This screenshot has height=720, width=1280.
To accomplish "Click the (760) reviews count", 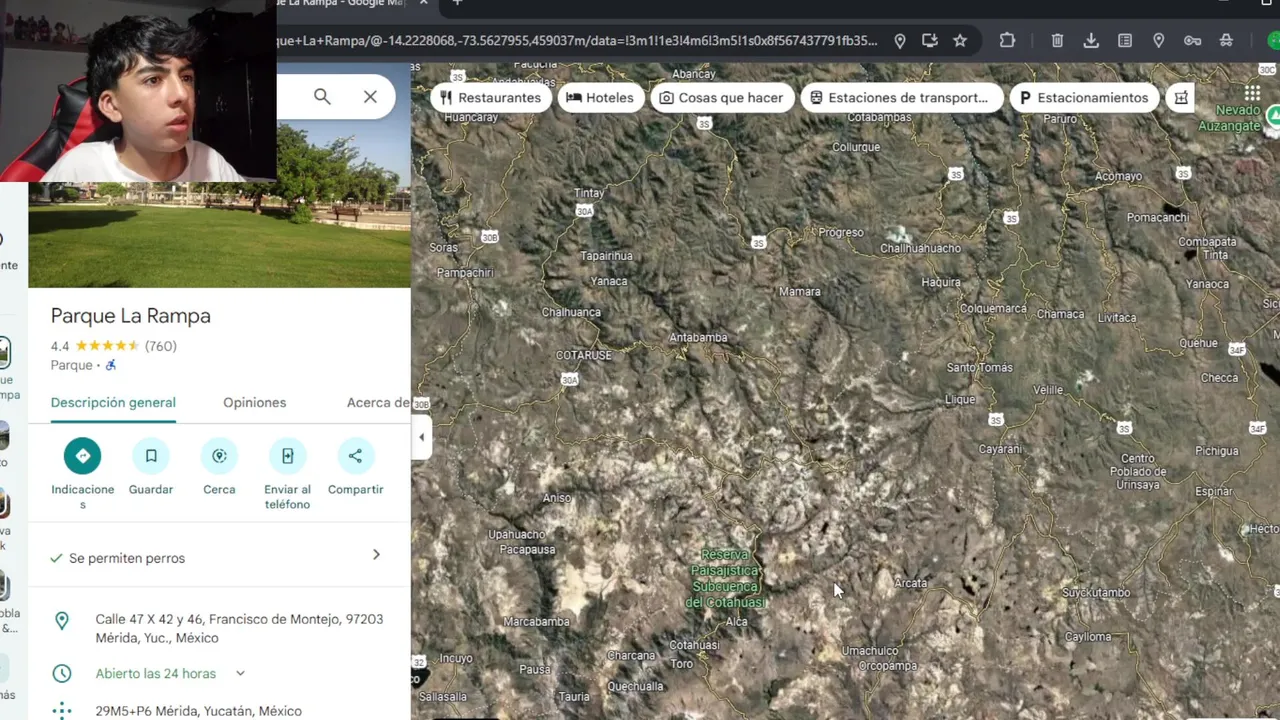I will 161,346.
